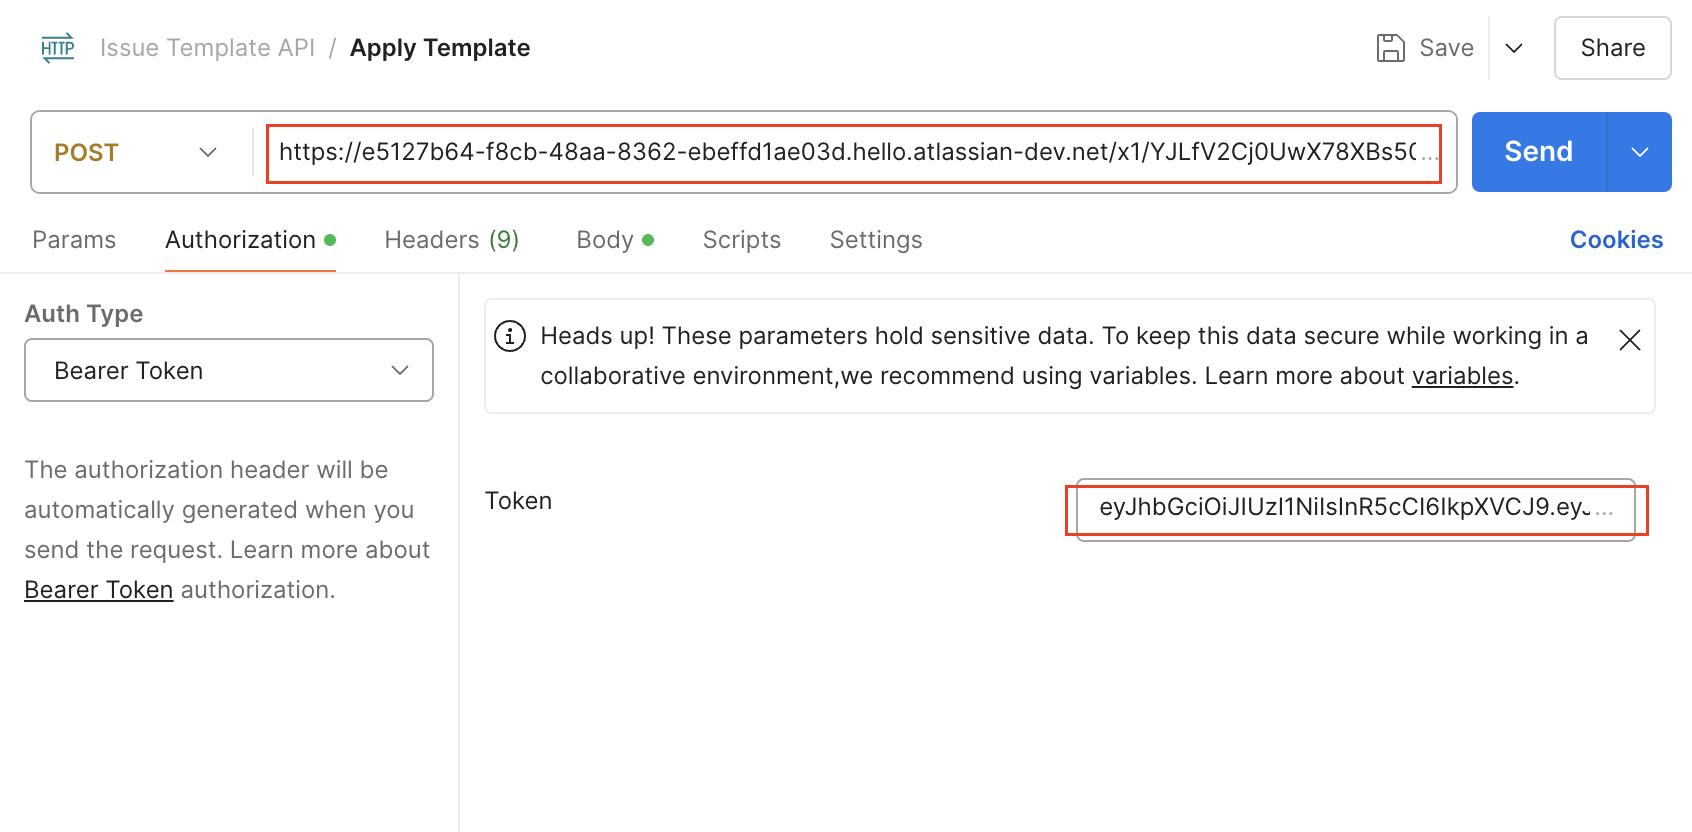1692x832 pixels.
Task: Open the POST method dropdown
Action: tap(135, 152)
